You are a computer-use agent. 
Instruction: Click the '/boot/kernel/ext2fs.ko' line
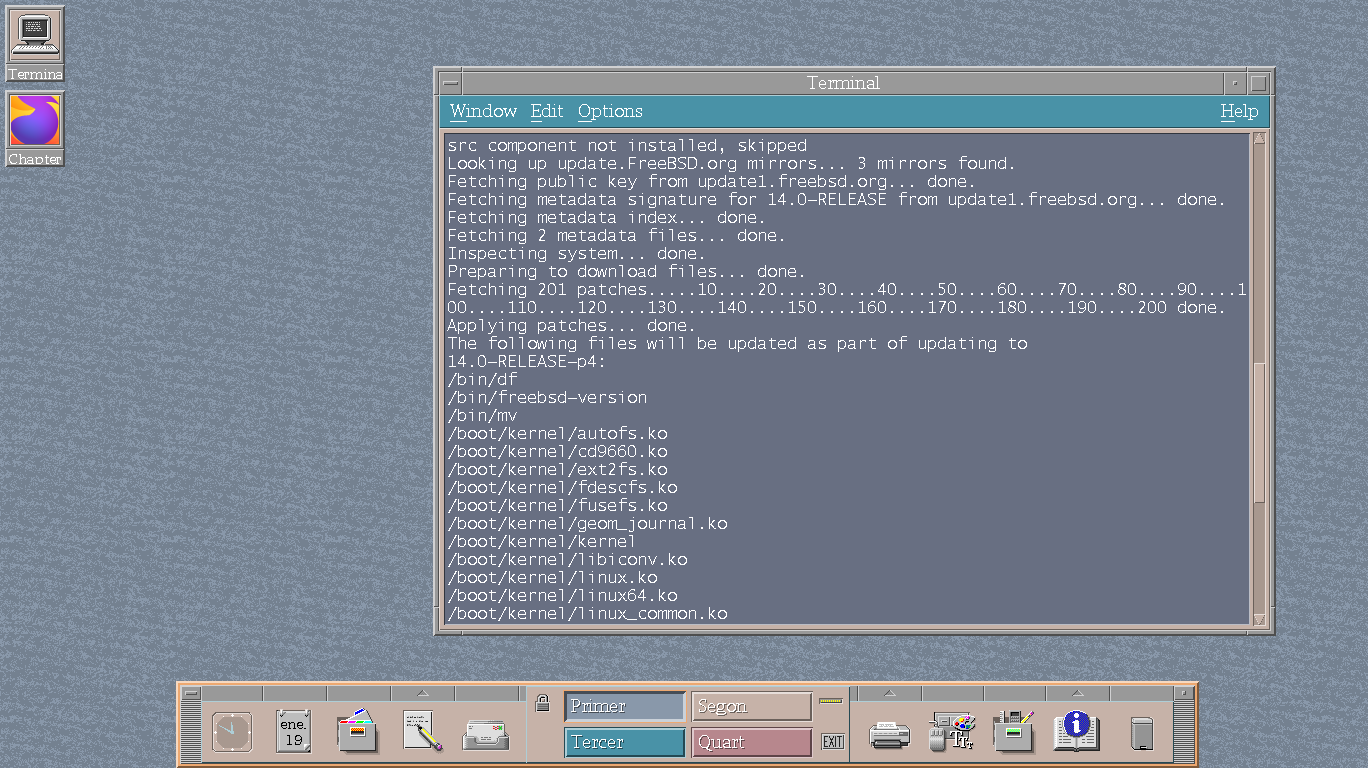coord(557,470)
